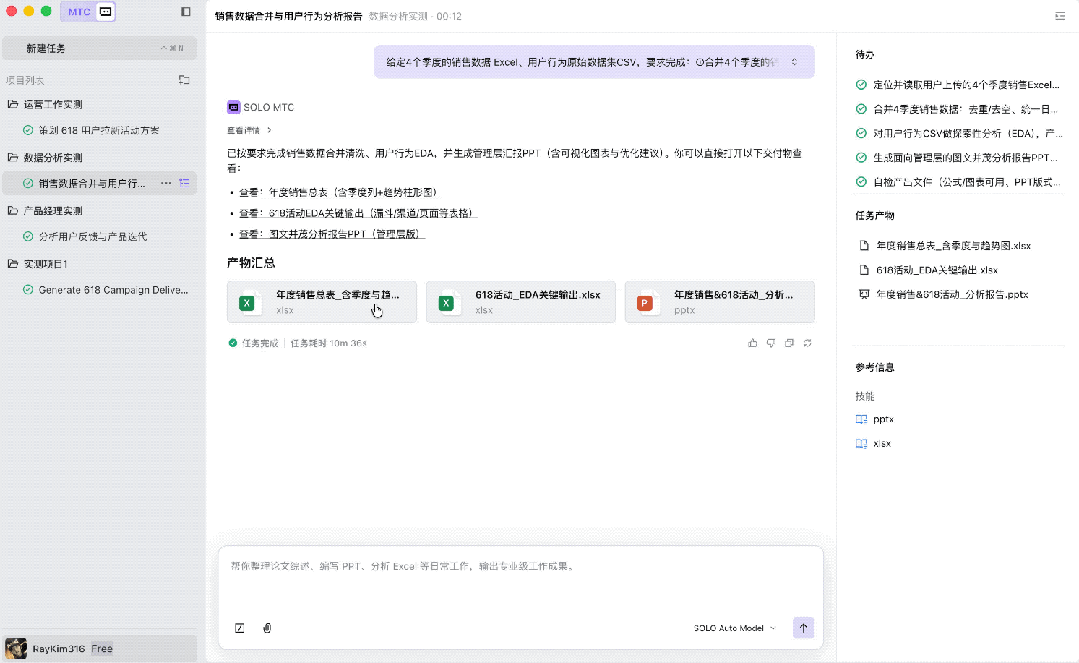Image resolution: width=1079 pixels, height=663 pixels.
Task: Click the copy response icon
Action: pos(789,343)
